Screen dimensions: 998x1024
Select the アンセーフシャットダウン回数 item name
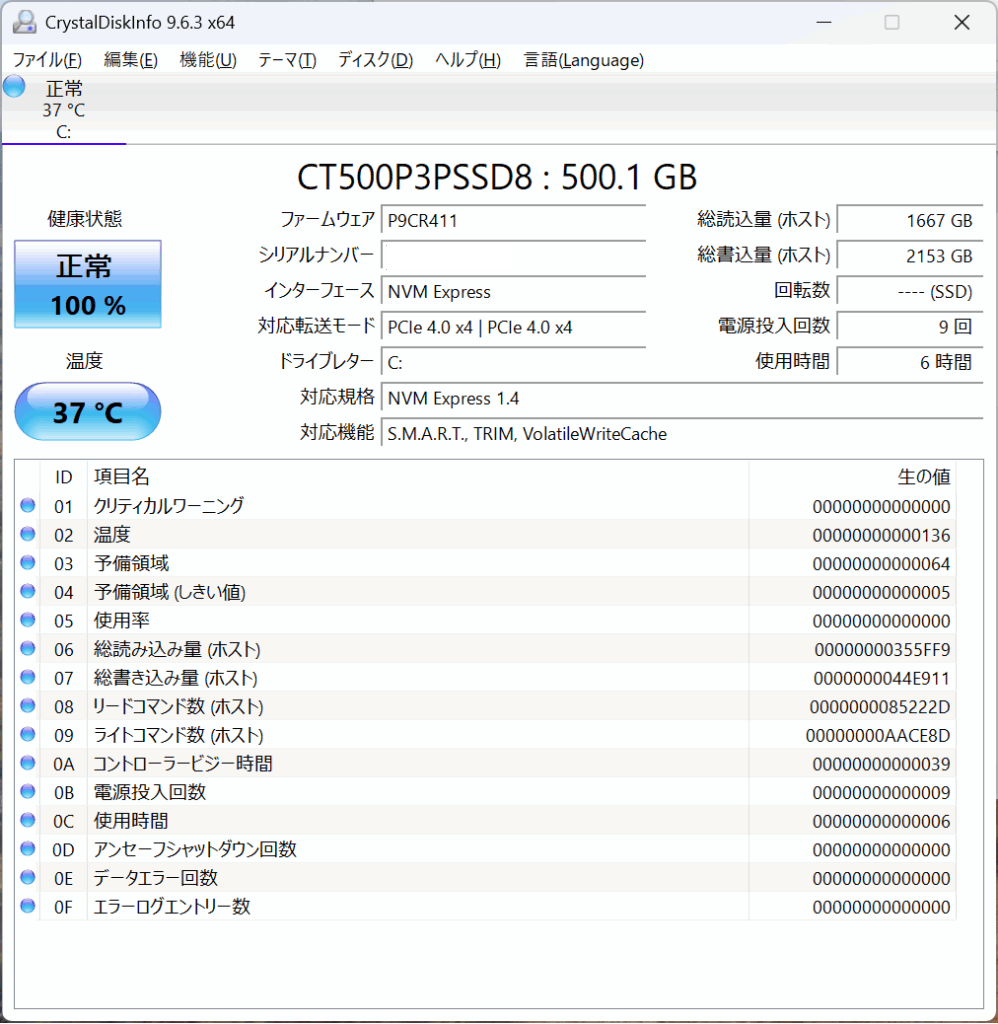pos(195,849)
